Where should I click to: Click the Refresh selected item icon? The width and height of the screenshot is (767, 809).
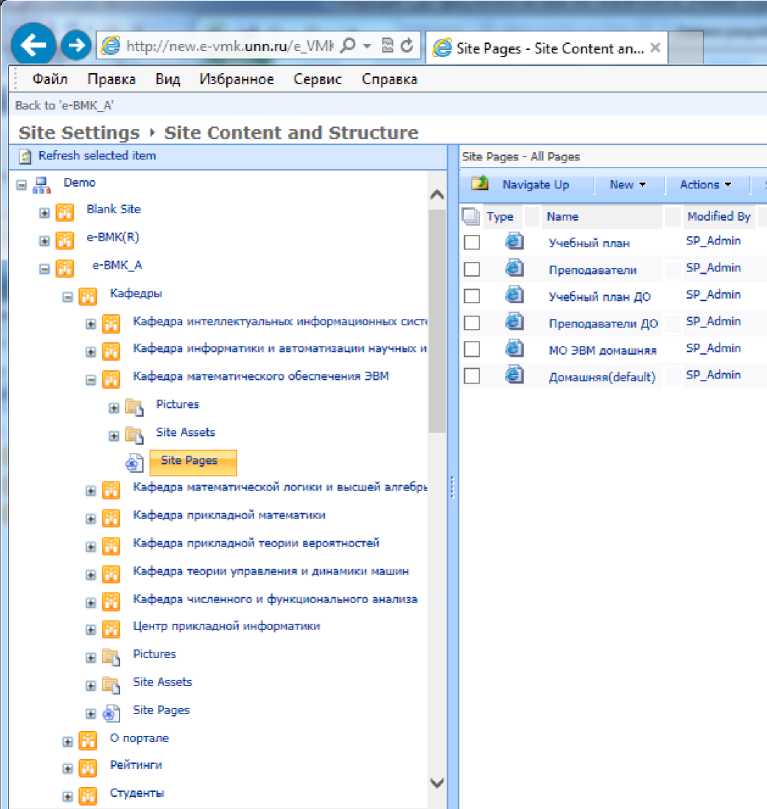pos(26,156)
